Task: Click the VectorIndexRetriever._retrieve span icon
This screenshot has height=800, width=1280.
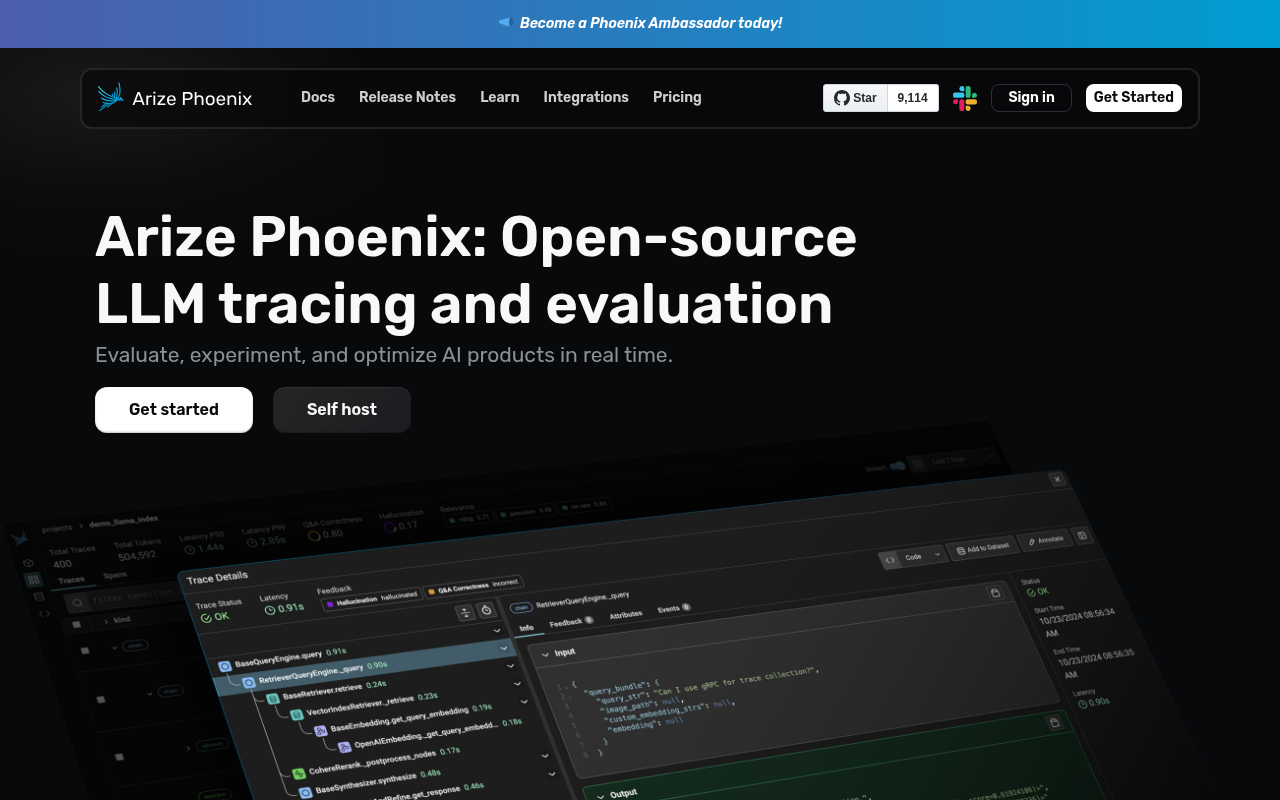Action: point(297,715)
